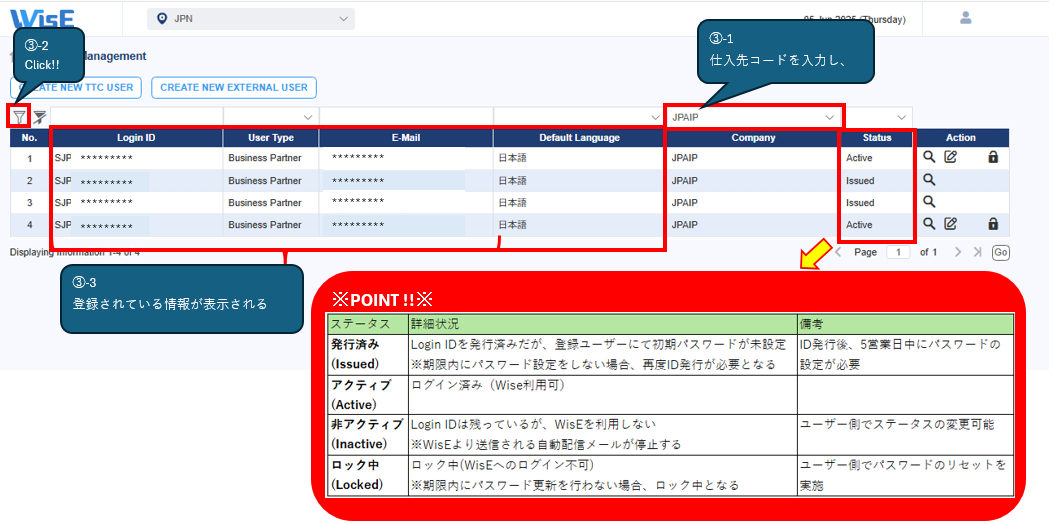This screenshot has height=524, width=1062.
Task: View details of user row No. 3
Action: click(929, 202)
